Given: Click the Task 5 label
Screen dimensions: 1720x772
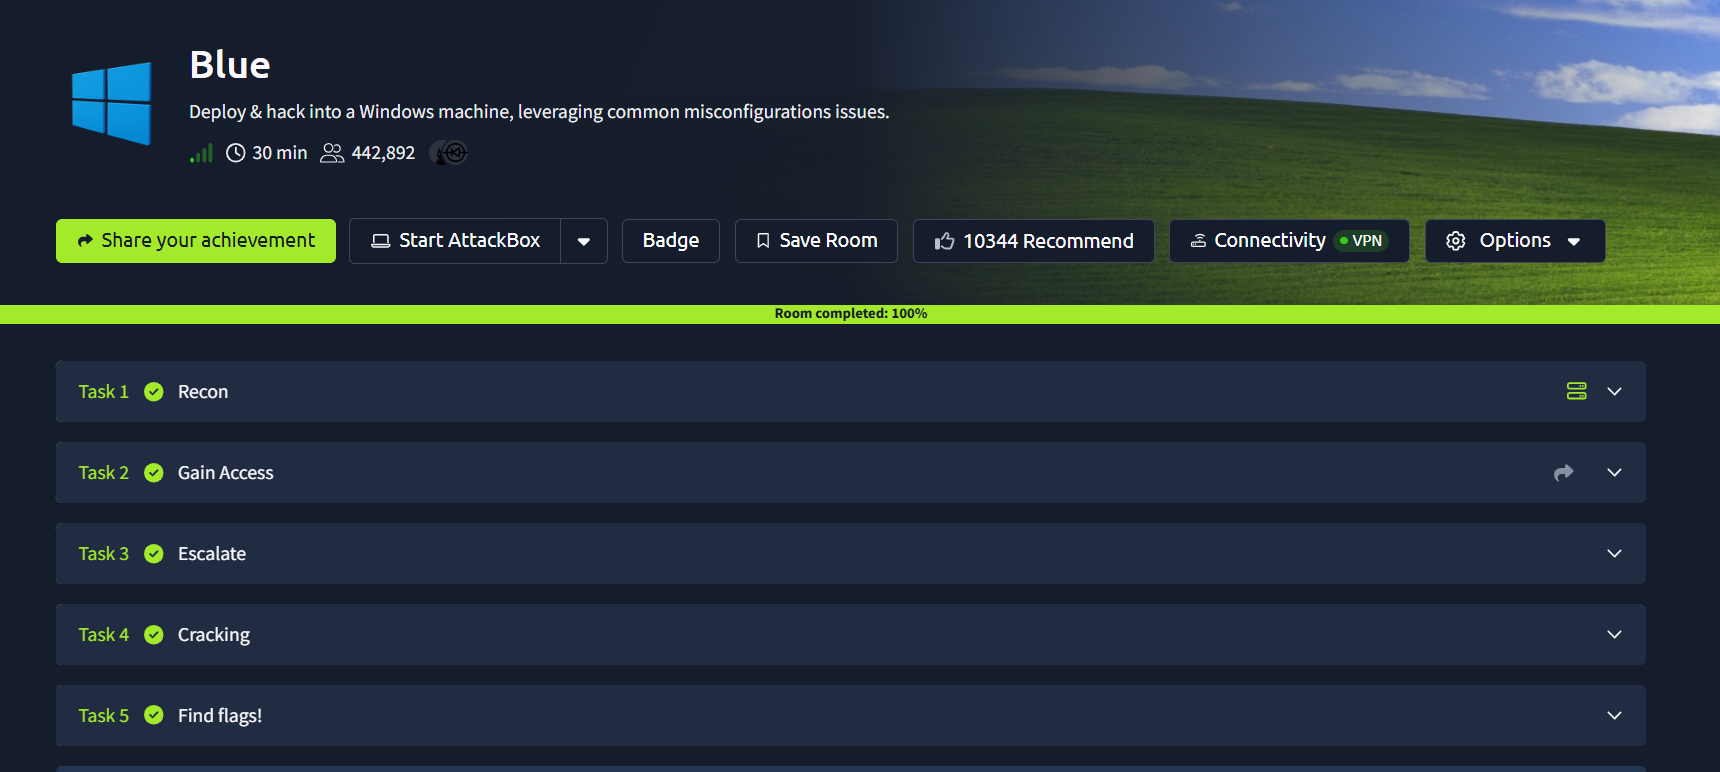Looking at the screenshot, I should [x=104, y=716].
